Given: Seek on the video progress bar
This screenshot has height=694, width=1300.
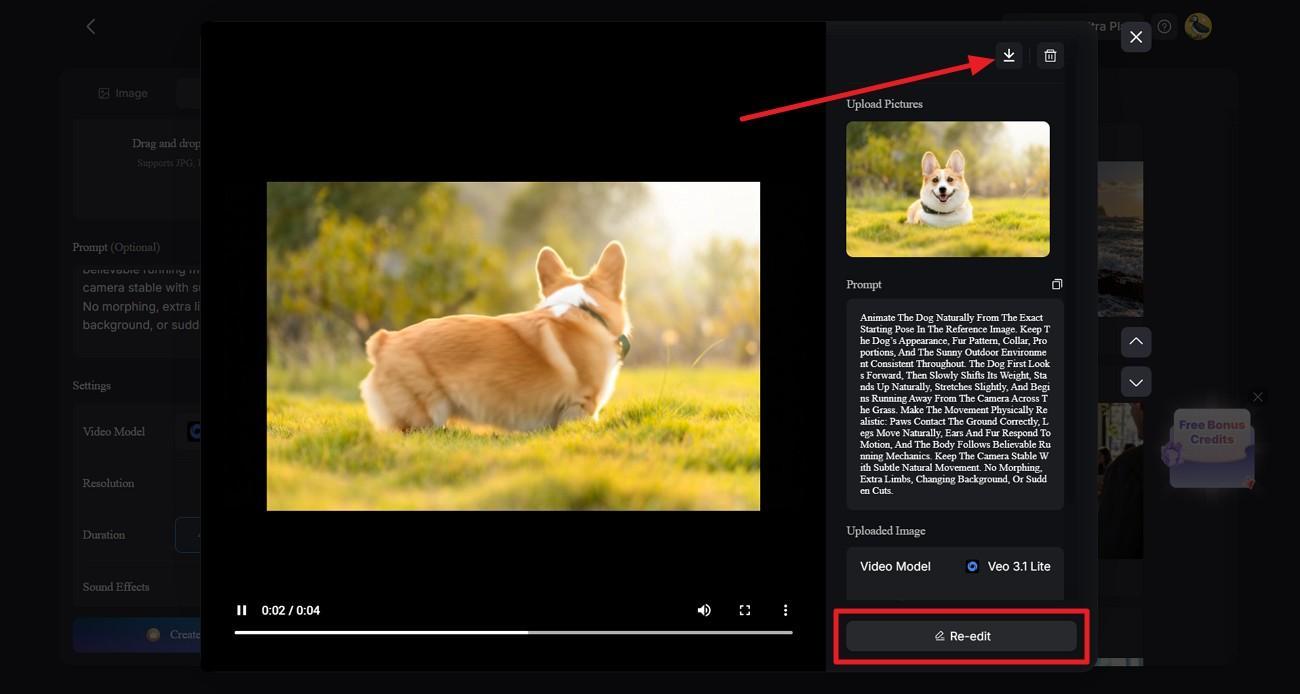Looking at the screenshot, I should point(513,632).
